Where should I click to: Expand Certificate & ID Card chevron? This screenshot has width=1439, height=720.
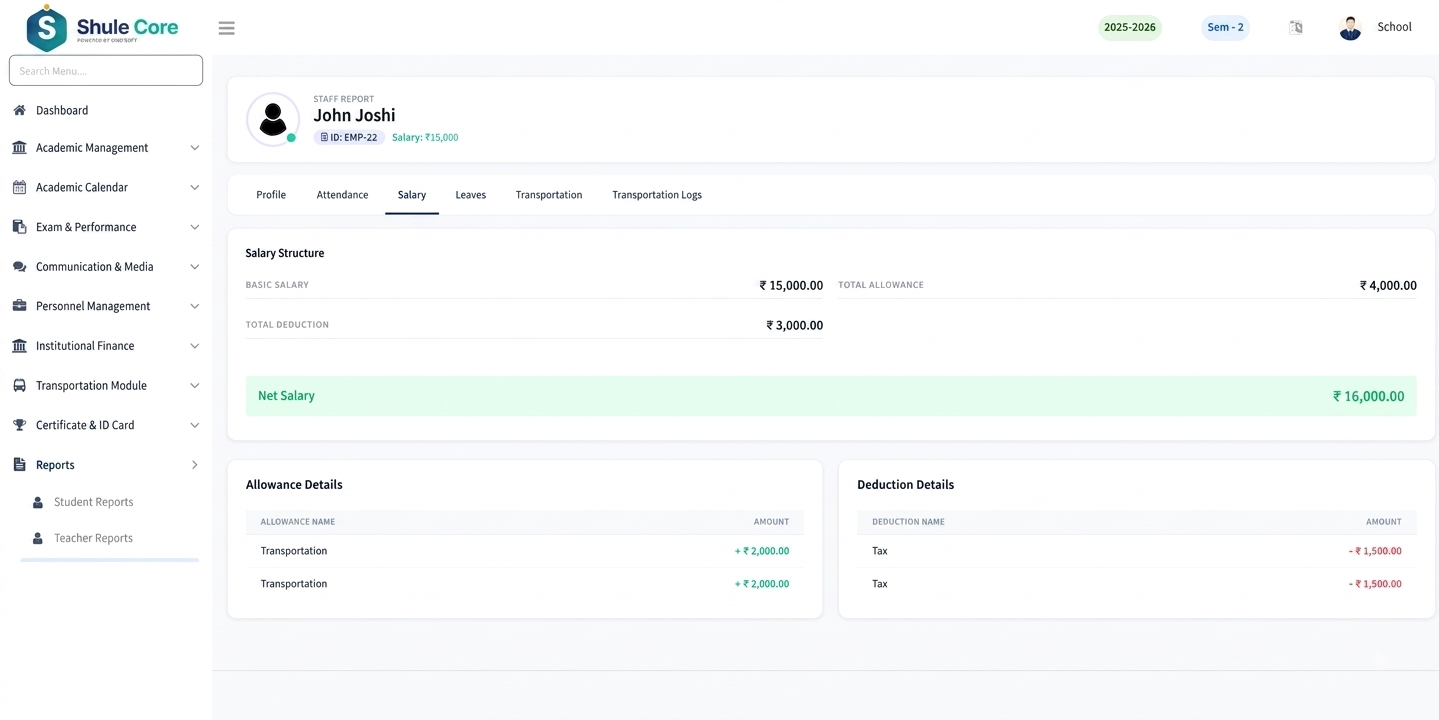tap(195, 425)
